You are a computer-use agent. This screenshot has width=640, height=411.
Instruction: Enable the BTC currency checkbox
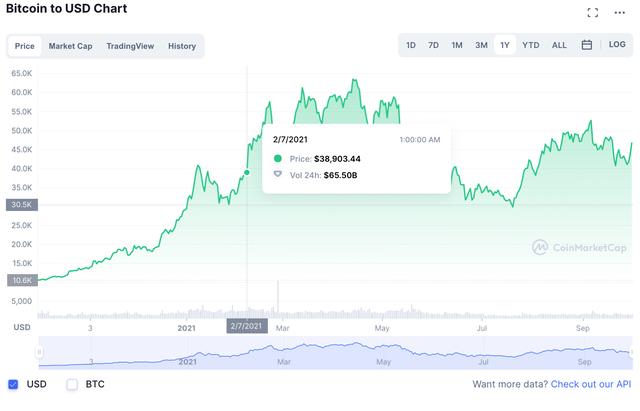[x=72, y=384]
